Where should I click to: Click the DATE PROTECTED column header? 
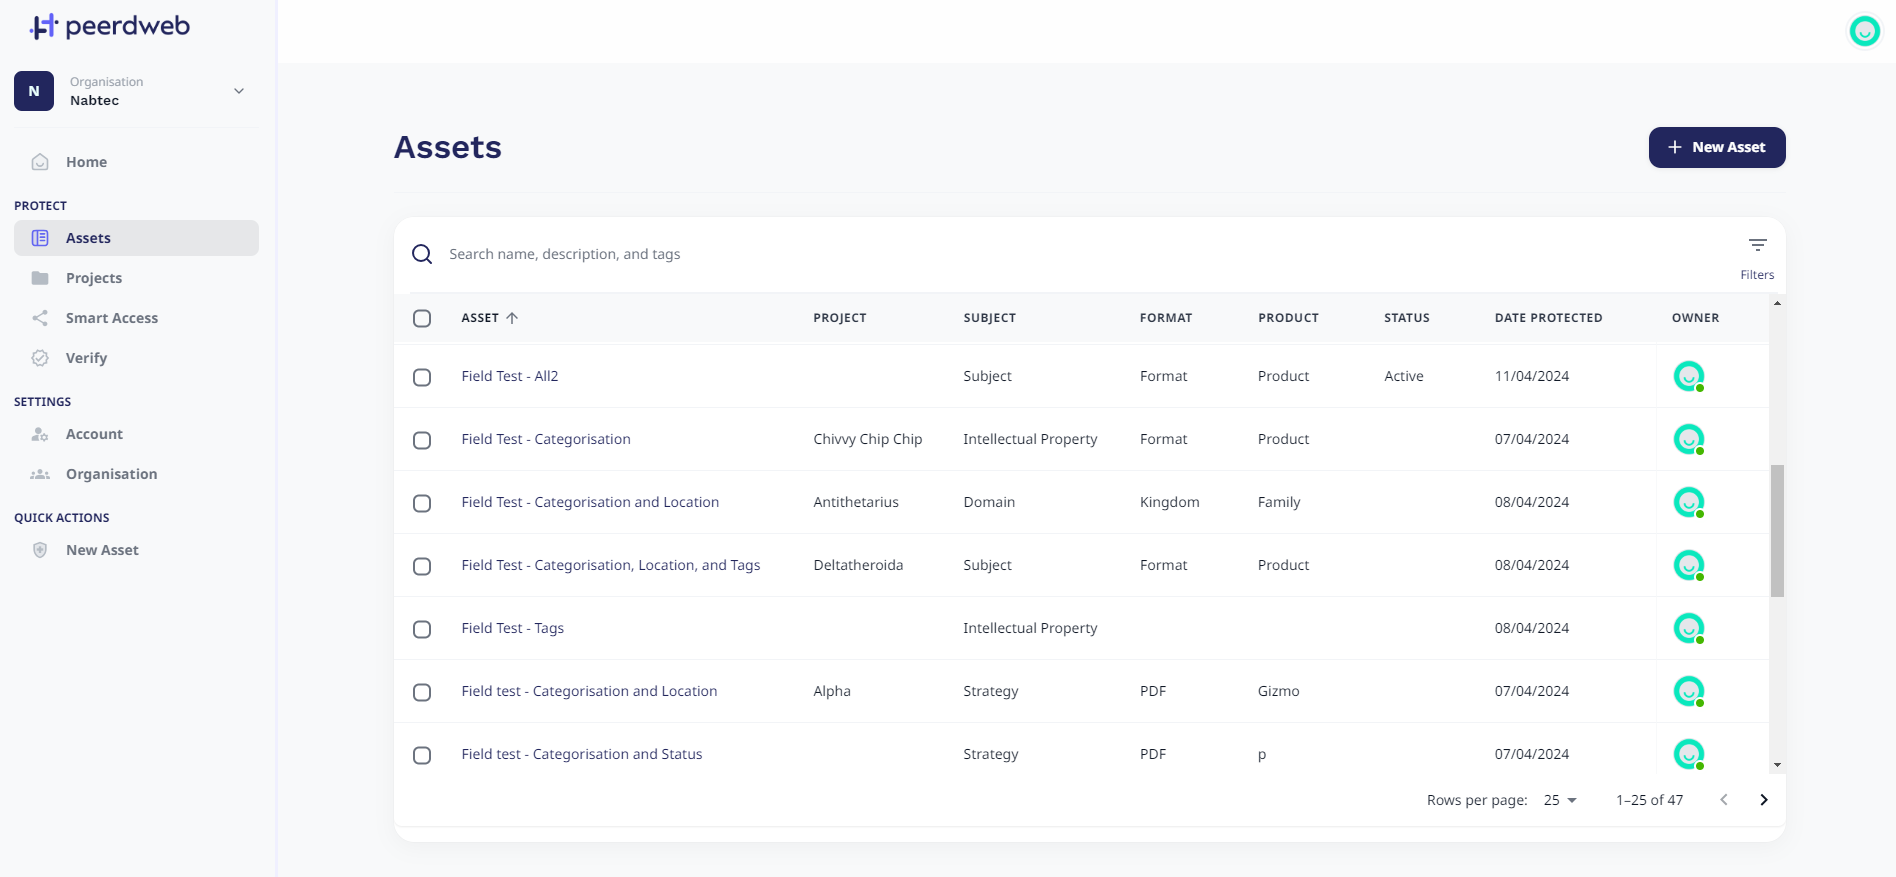click(1548, 318)
